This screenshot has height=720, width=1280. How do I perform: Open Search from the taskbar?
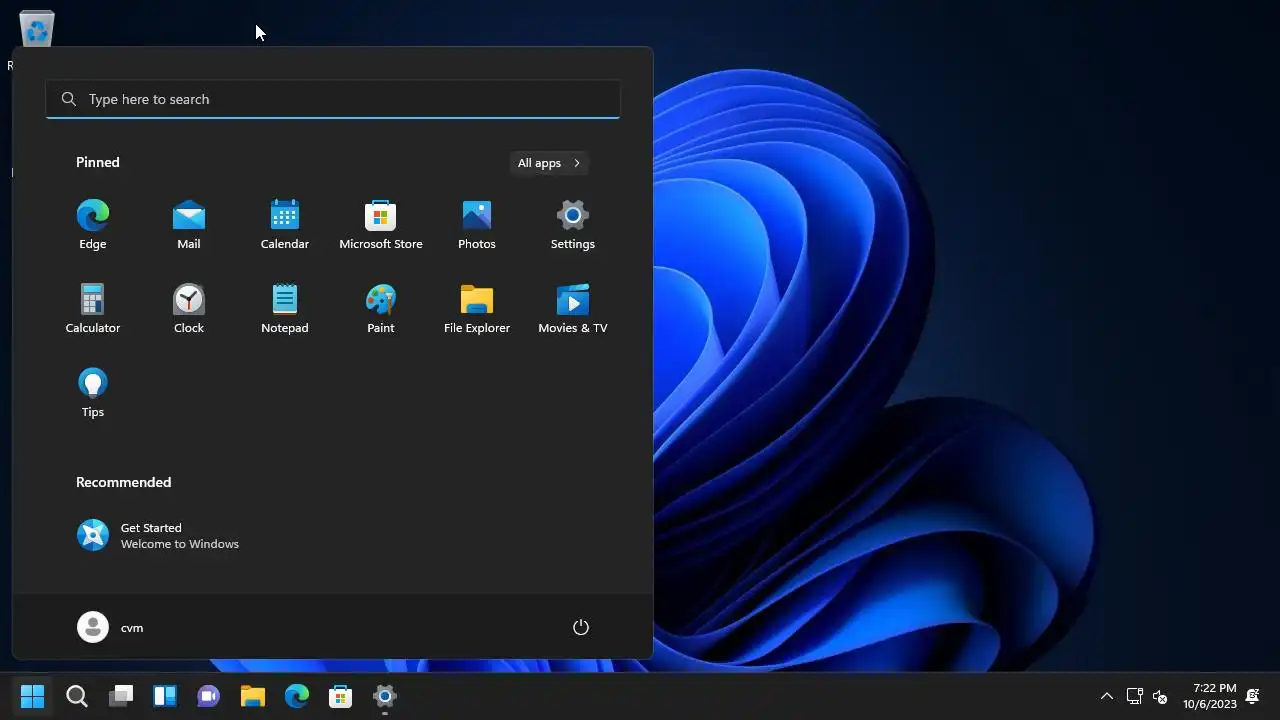(x=77, y=696)
